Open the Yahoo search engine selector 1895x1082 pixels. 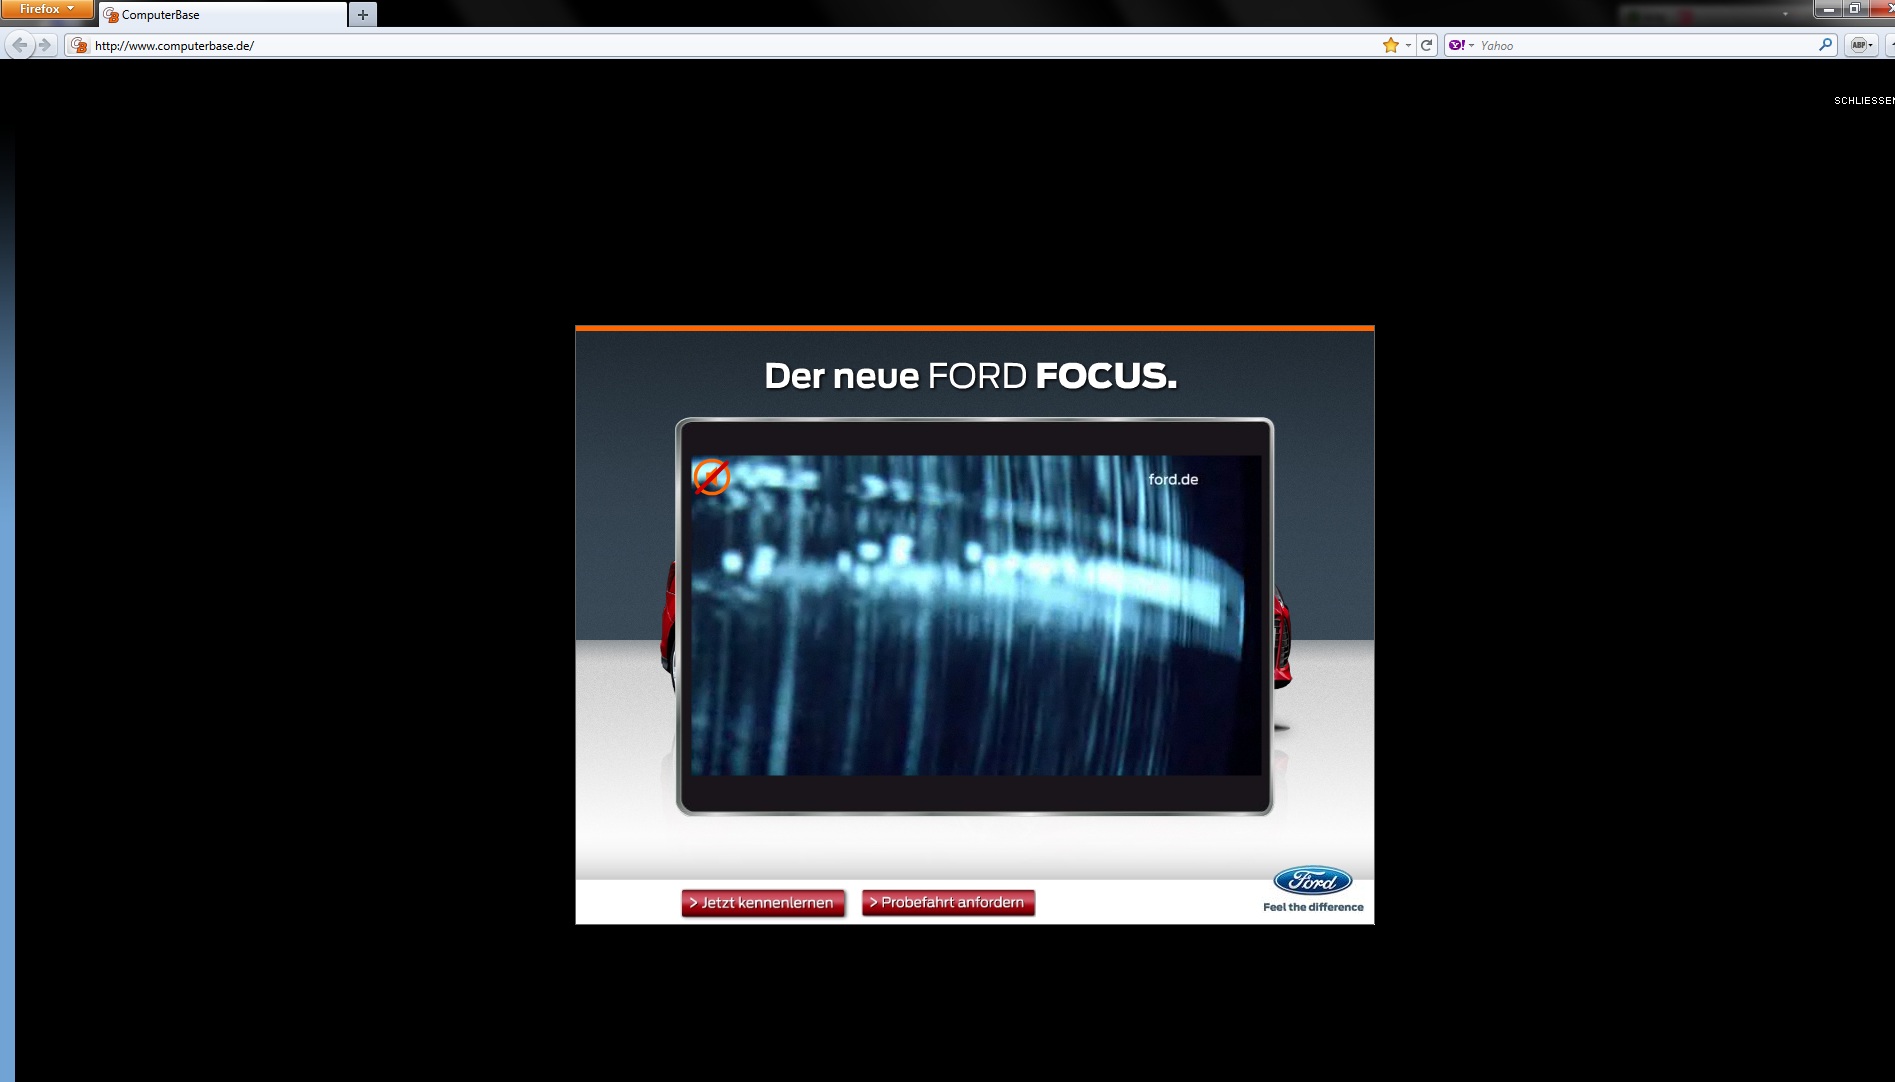pyautogui.click(x=1461, y=45)
